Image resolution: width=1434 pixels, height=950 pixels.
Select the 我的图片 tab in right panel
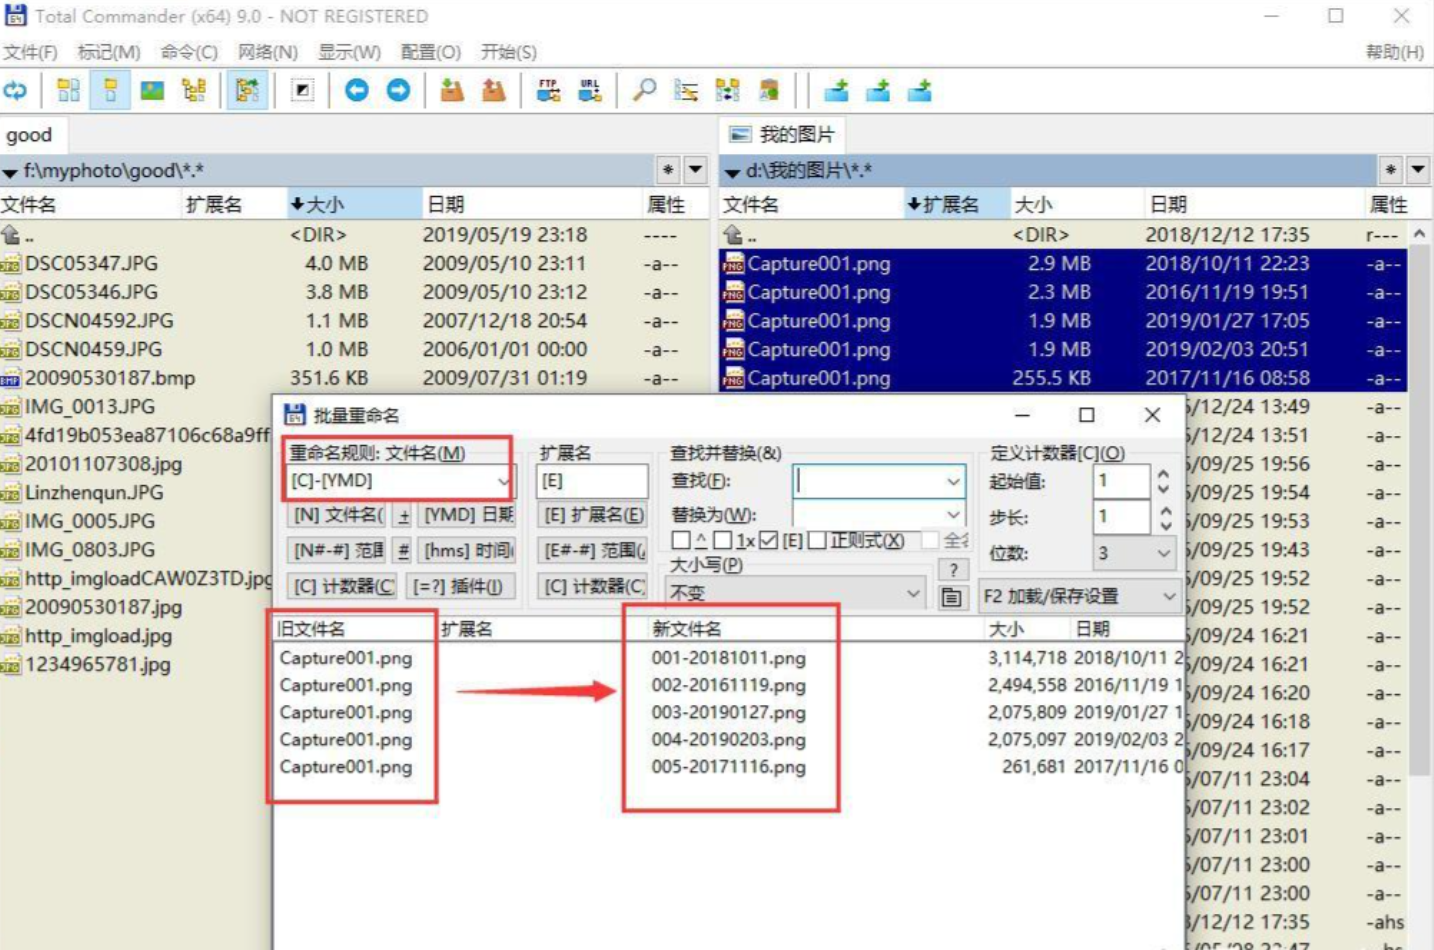(x=782, y=135)
